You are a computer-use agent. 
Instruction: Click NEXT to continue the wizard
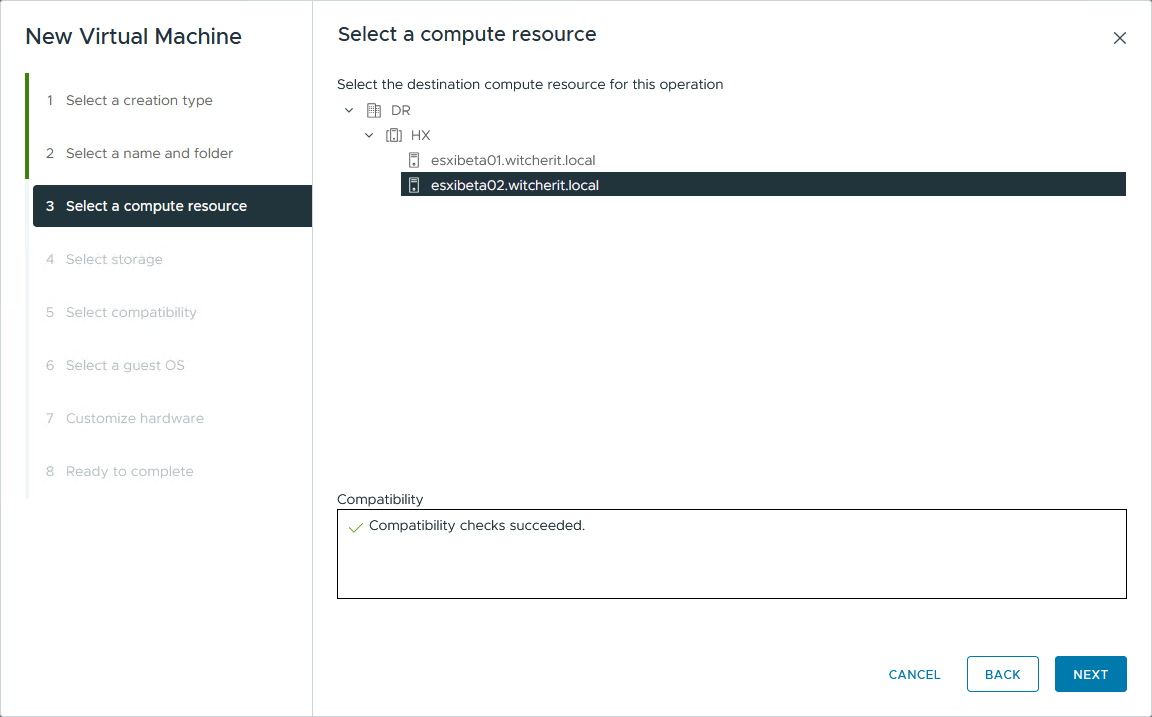tap(1090, 674)
